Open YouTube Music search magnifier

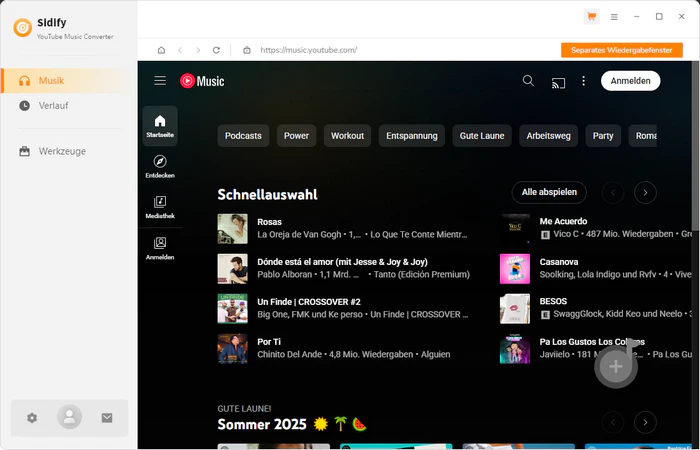pyautogui.click(x=528, y=81)
